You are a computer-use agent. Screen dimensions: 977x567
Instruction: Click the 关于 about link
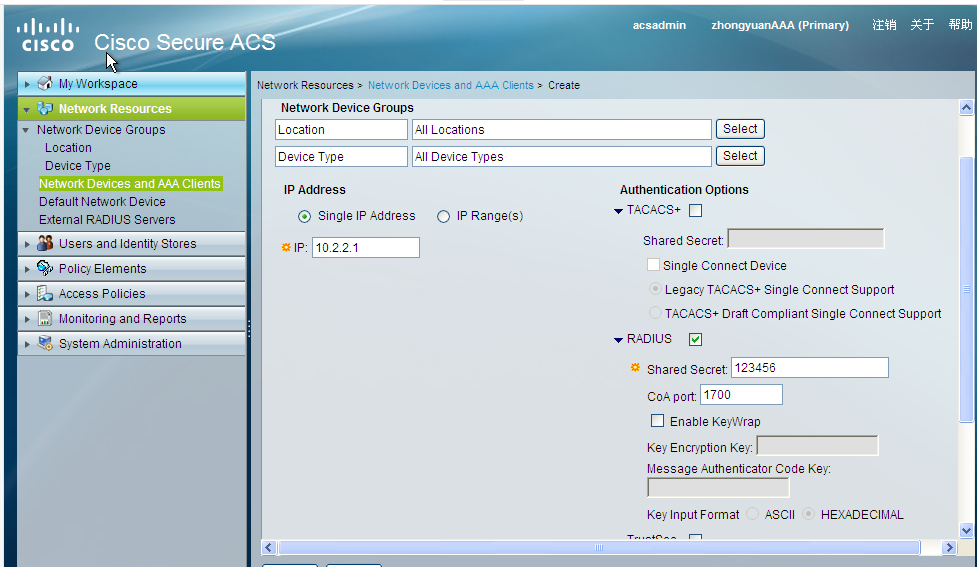[x=922, y=25]
